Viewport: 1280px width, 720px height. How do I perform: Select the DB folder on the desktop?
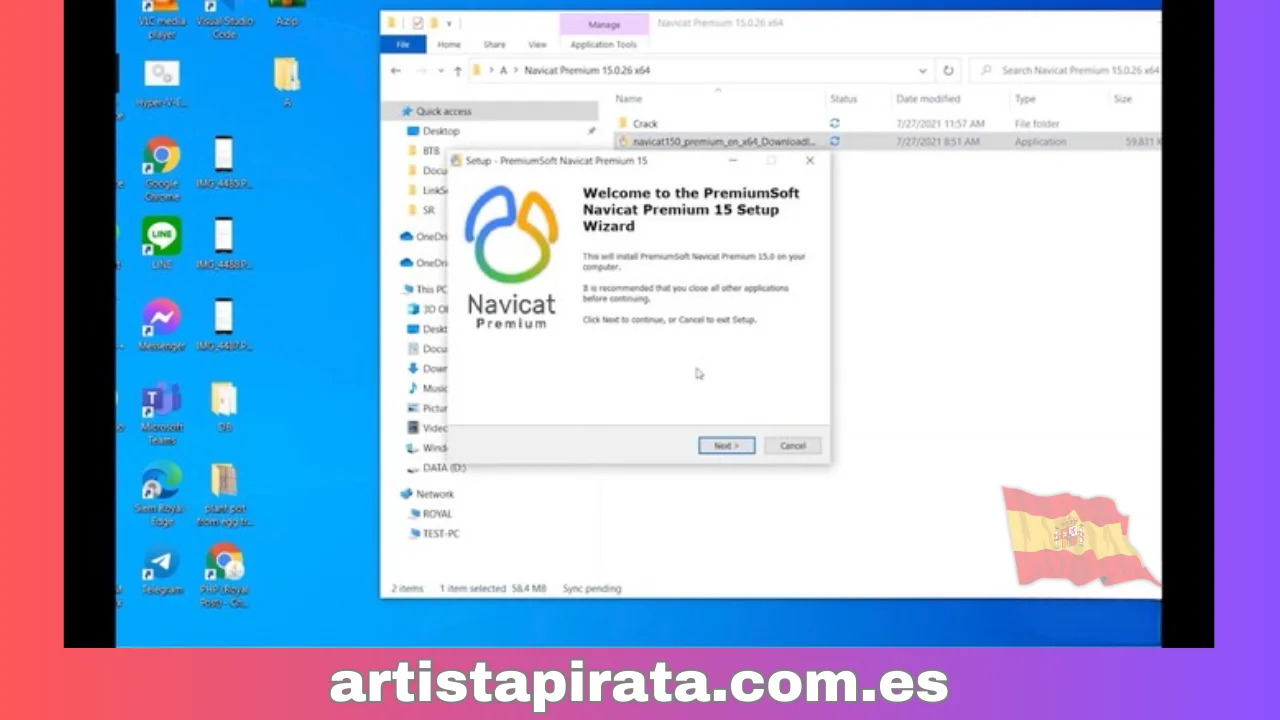[224, 407]
